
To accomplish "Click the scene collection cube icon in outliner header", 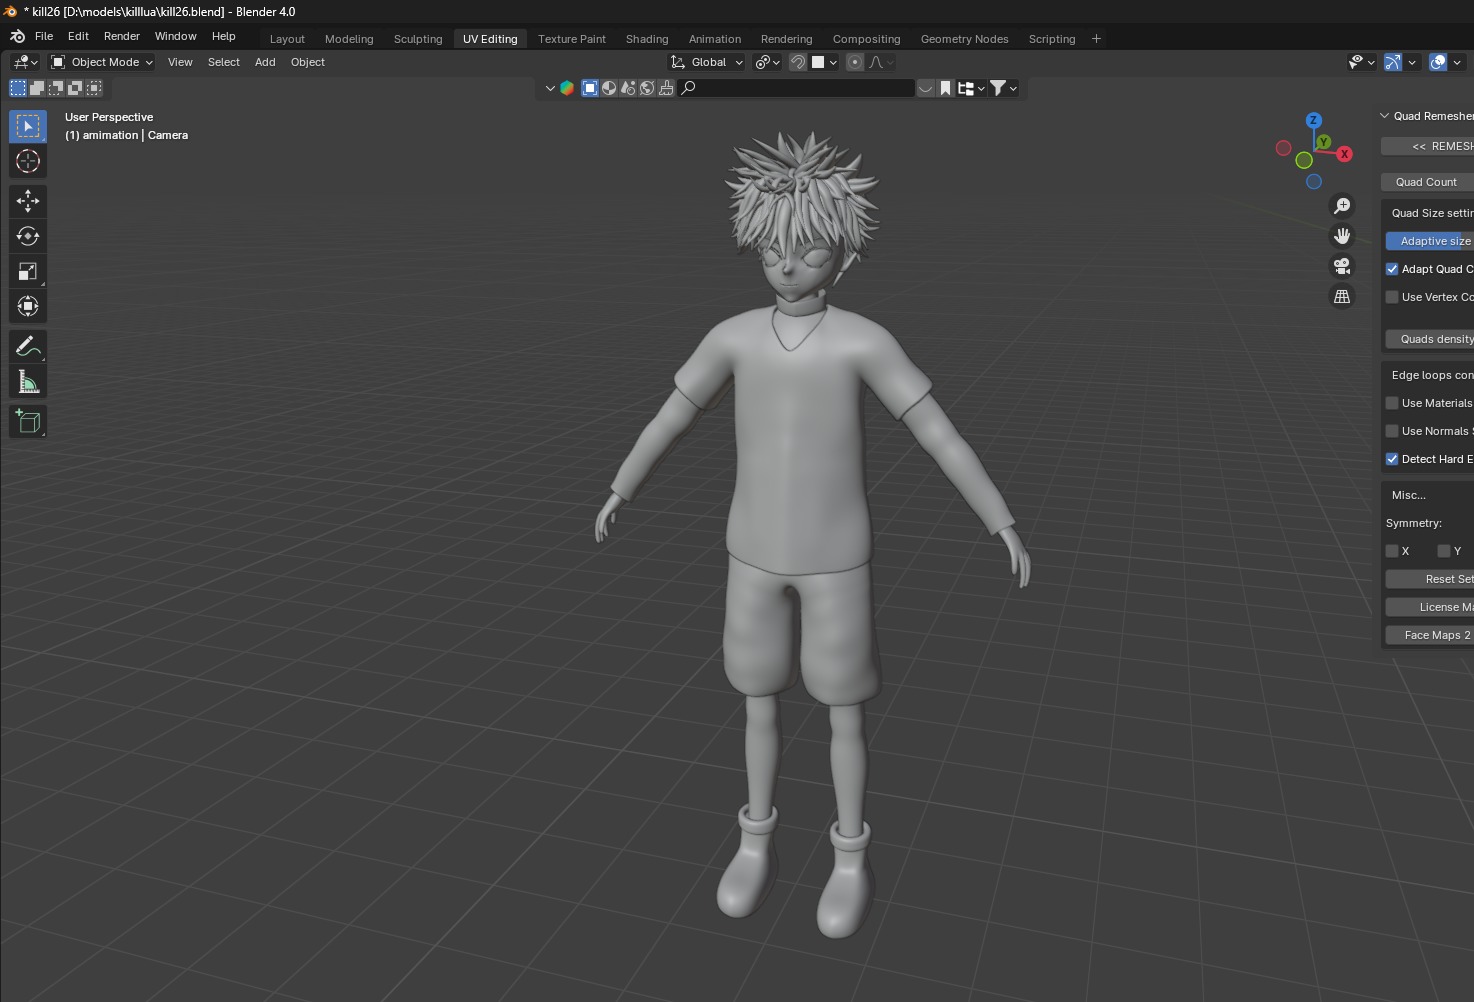I will (567, 88).
